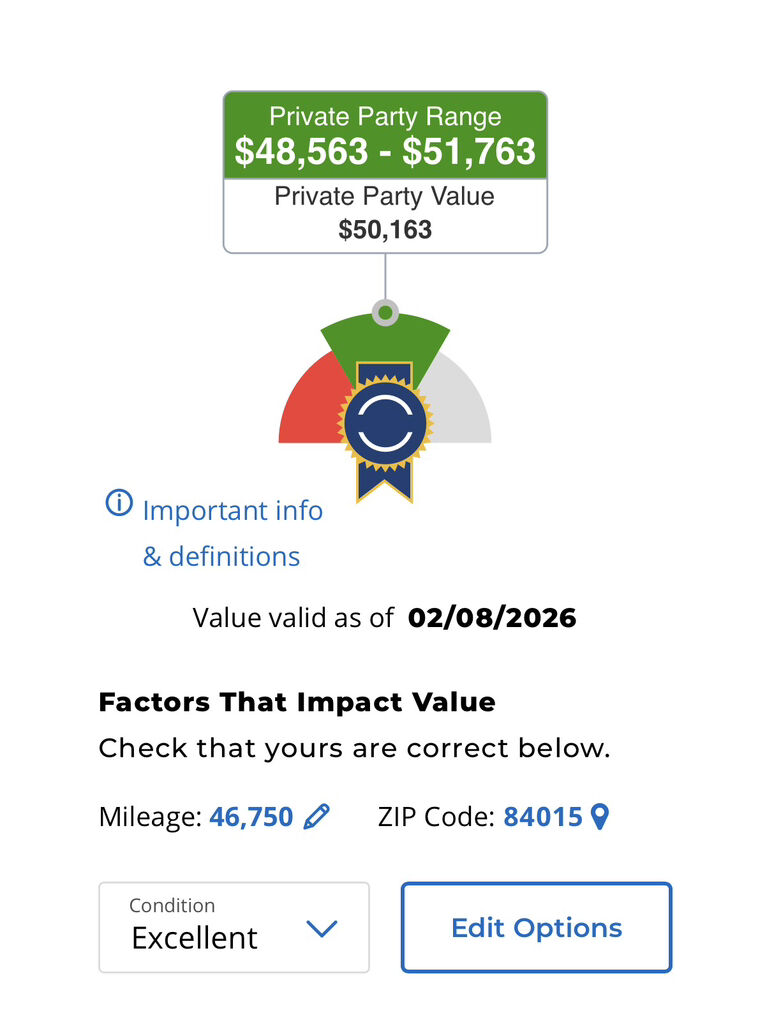Click the 46,750 mileage value

pyautogui.click(x=251, y=817)
